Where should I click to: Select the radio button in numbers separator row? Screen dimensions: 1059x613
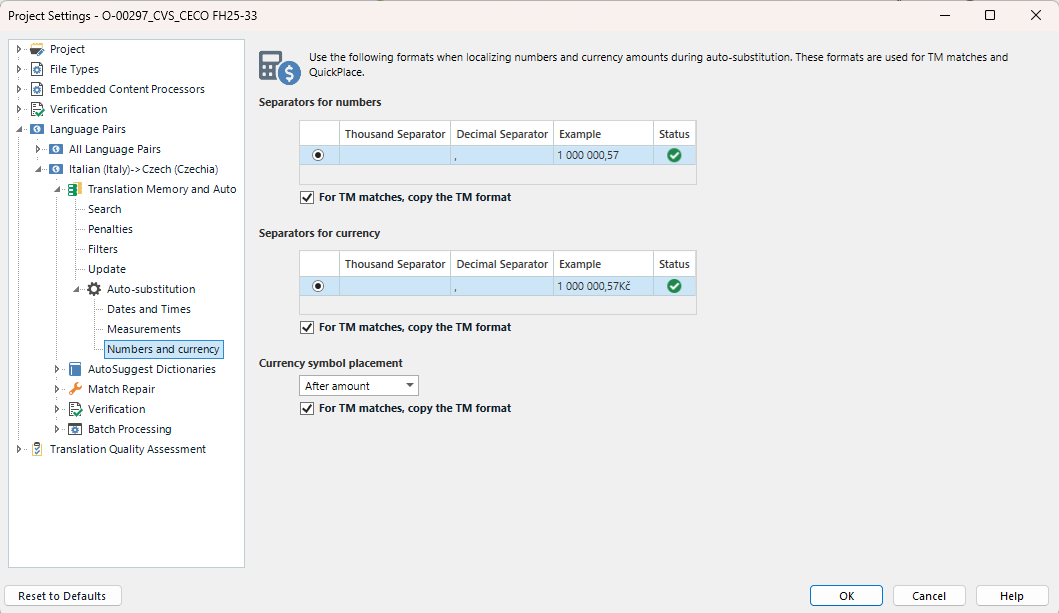318,155
